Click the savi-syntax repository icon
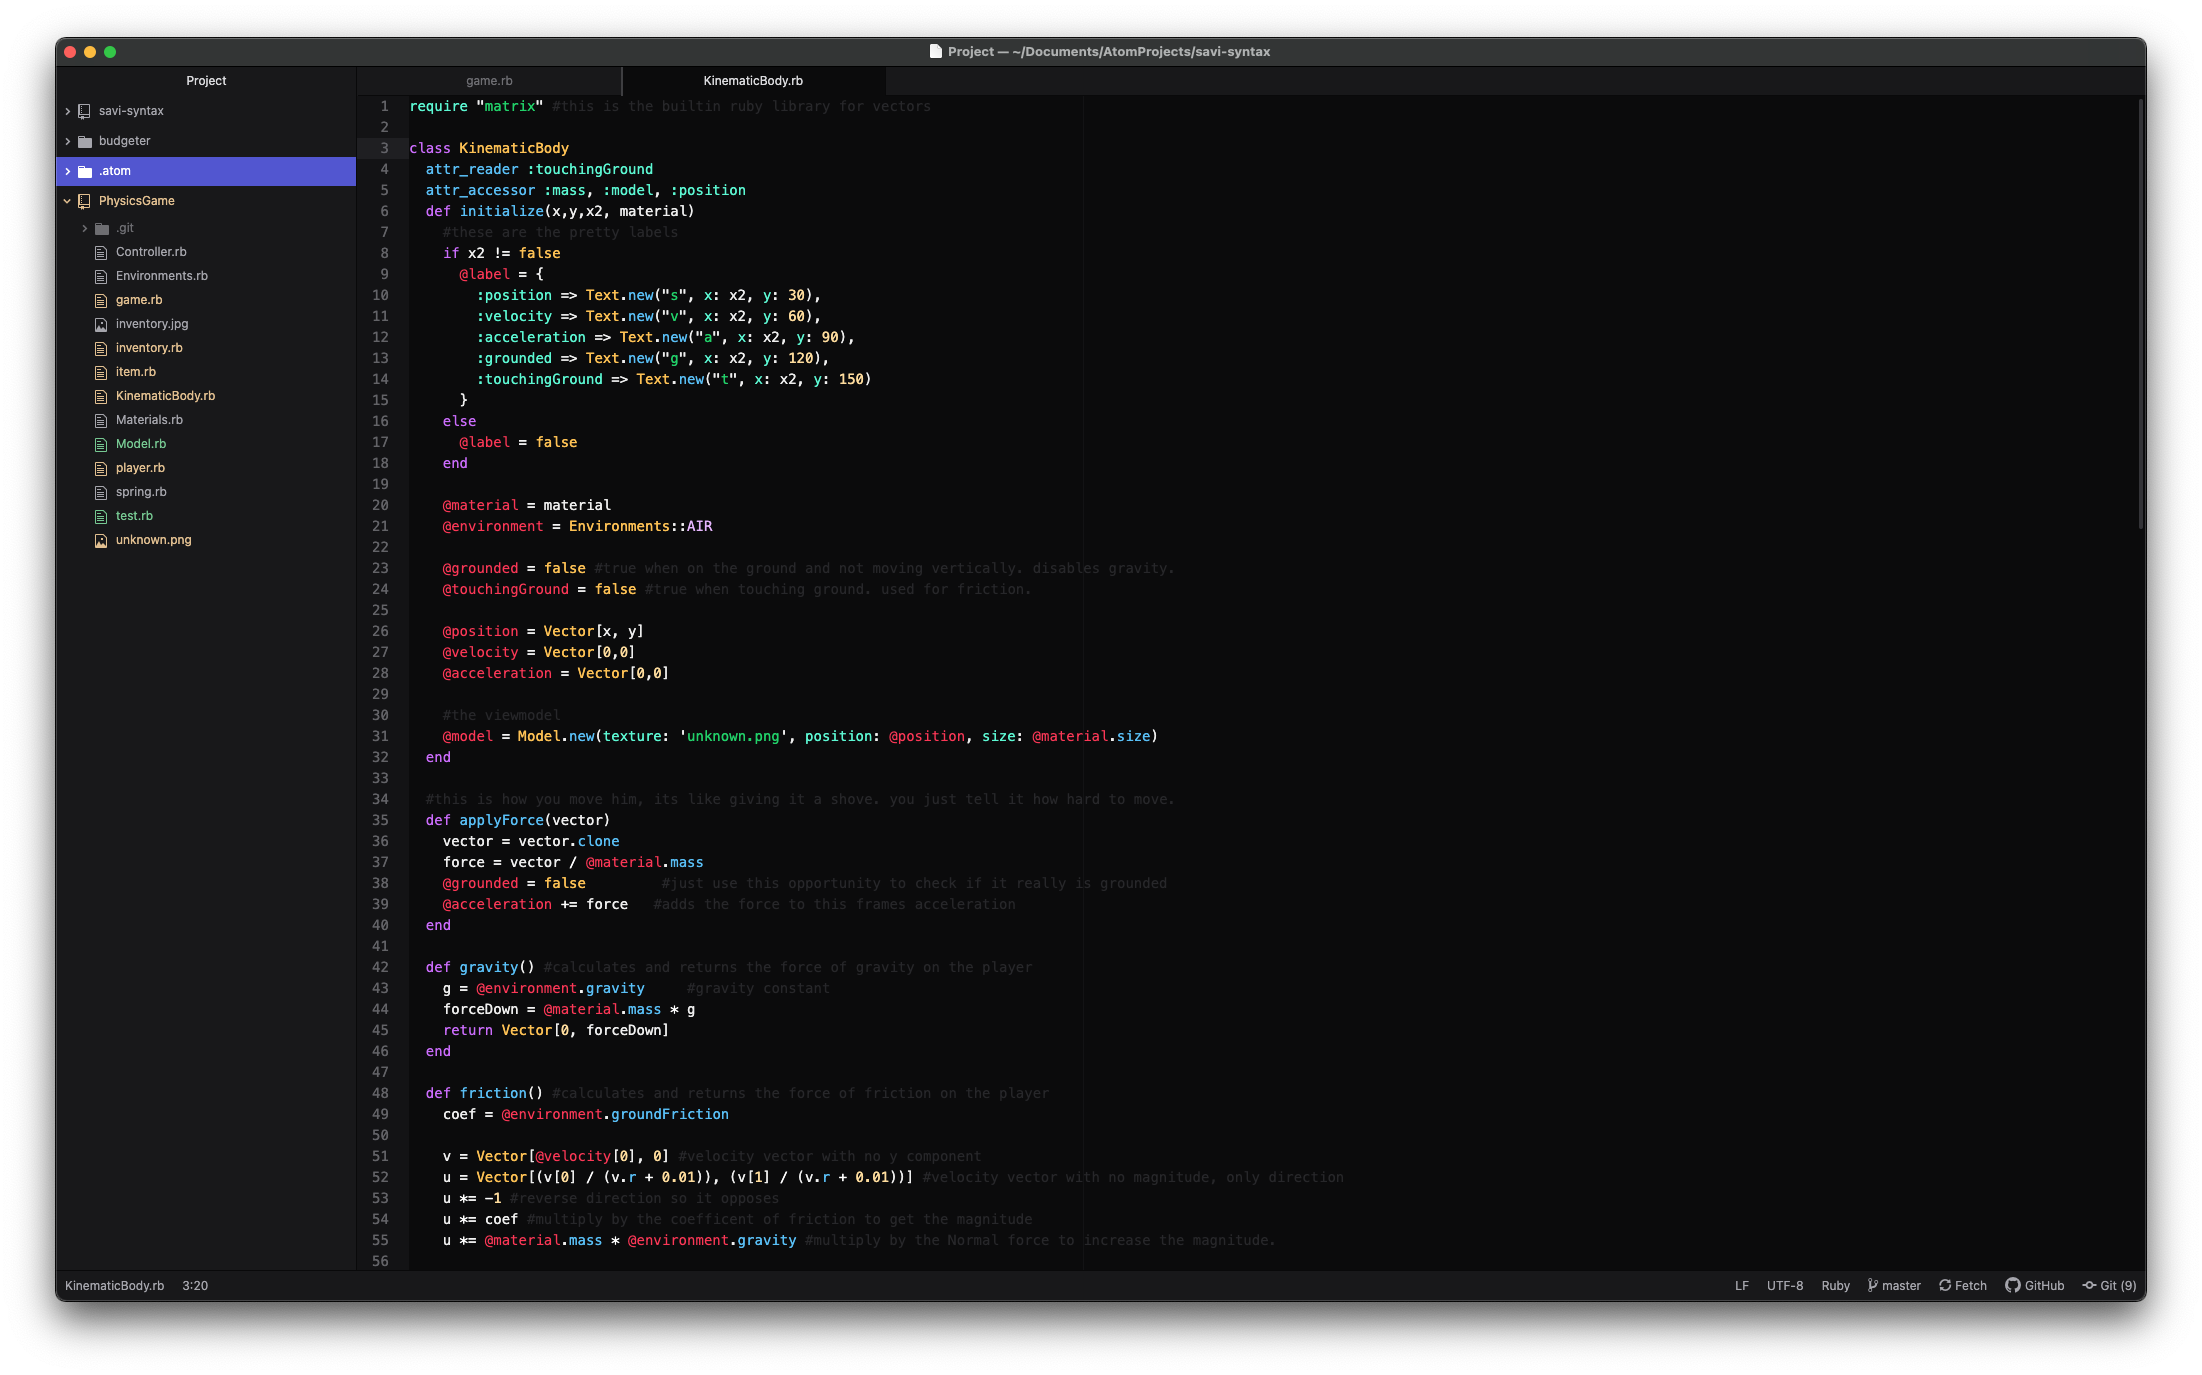Screen dimensions: 2202x1375 tap(85, 111)
